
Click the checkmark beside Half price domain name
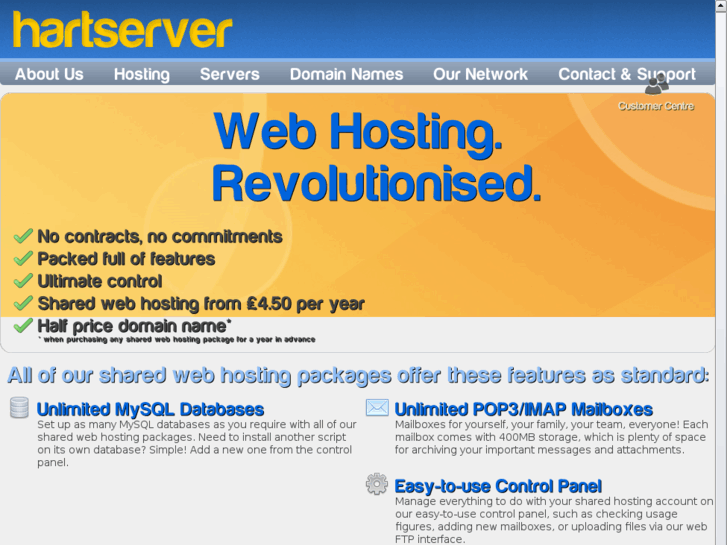tap(23, 325)
